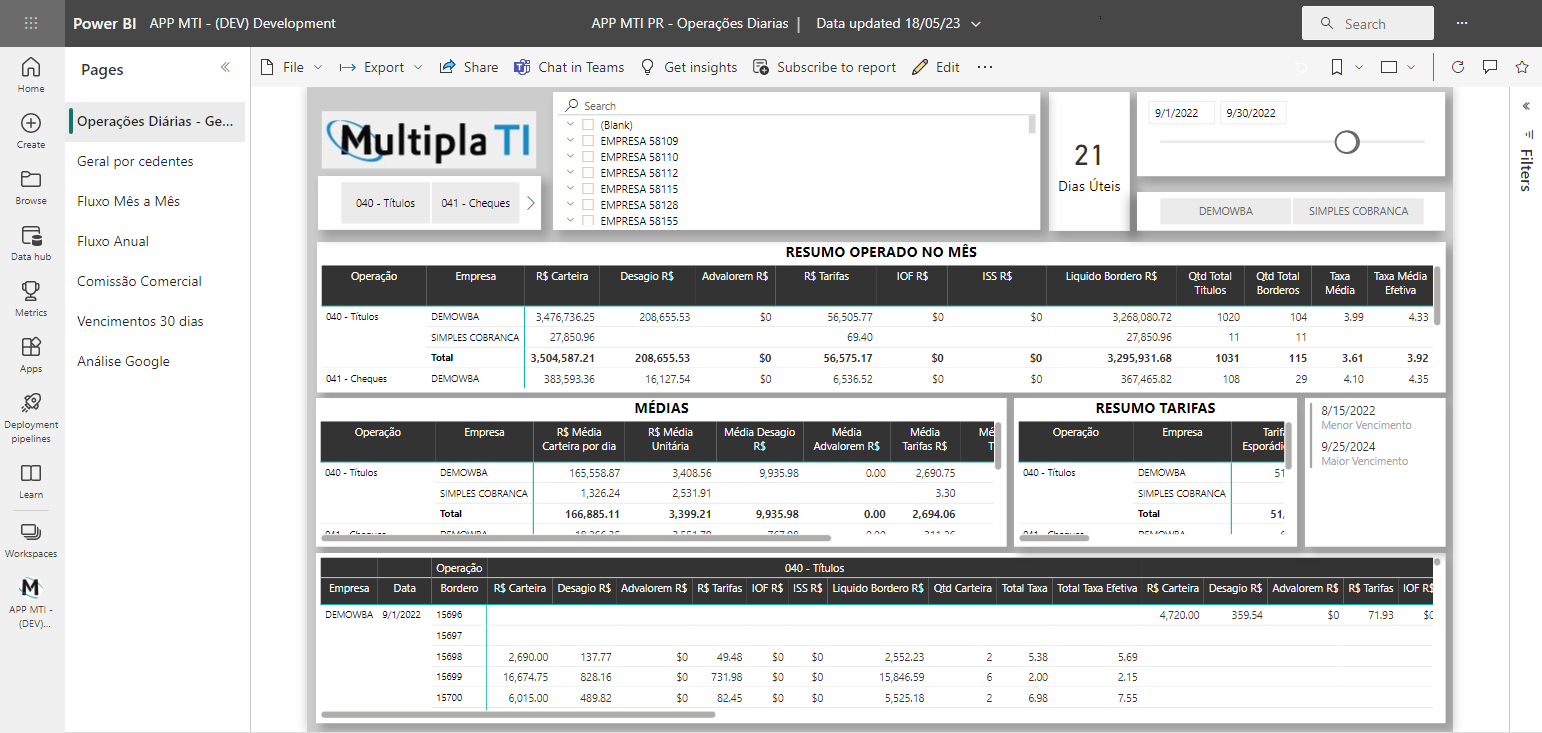Open Learn section
Screen dimensions: 1542x733
pyautogui.click(x=31, y=481)
